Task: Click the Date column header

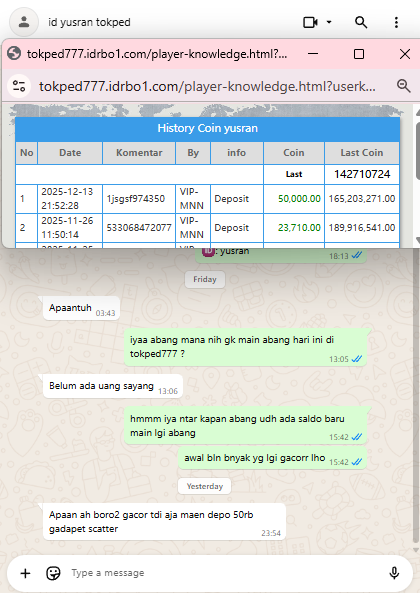Action: click(x=70, y=153)
